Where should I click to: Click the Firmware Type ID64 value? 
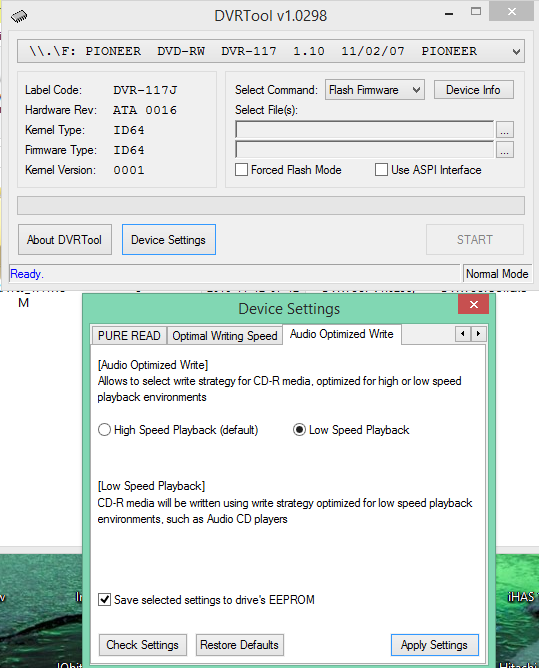[129, 150]
